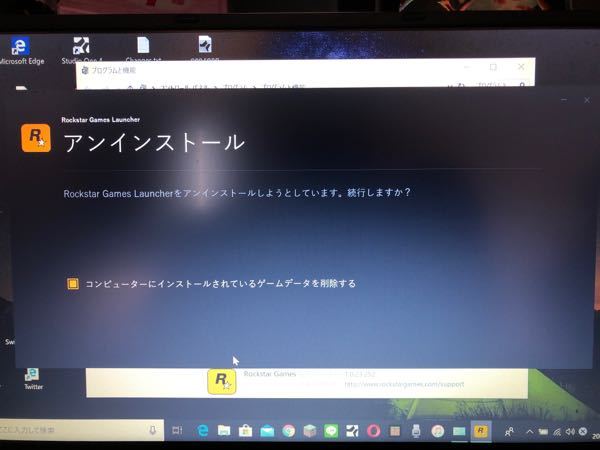Image resolution: width=600 pixels, height=450 pixels.
Task: Open the volume control in system tray
Action: point(570,431)
